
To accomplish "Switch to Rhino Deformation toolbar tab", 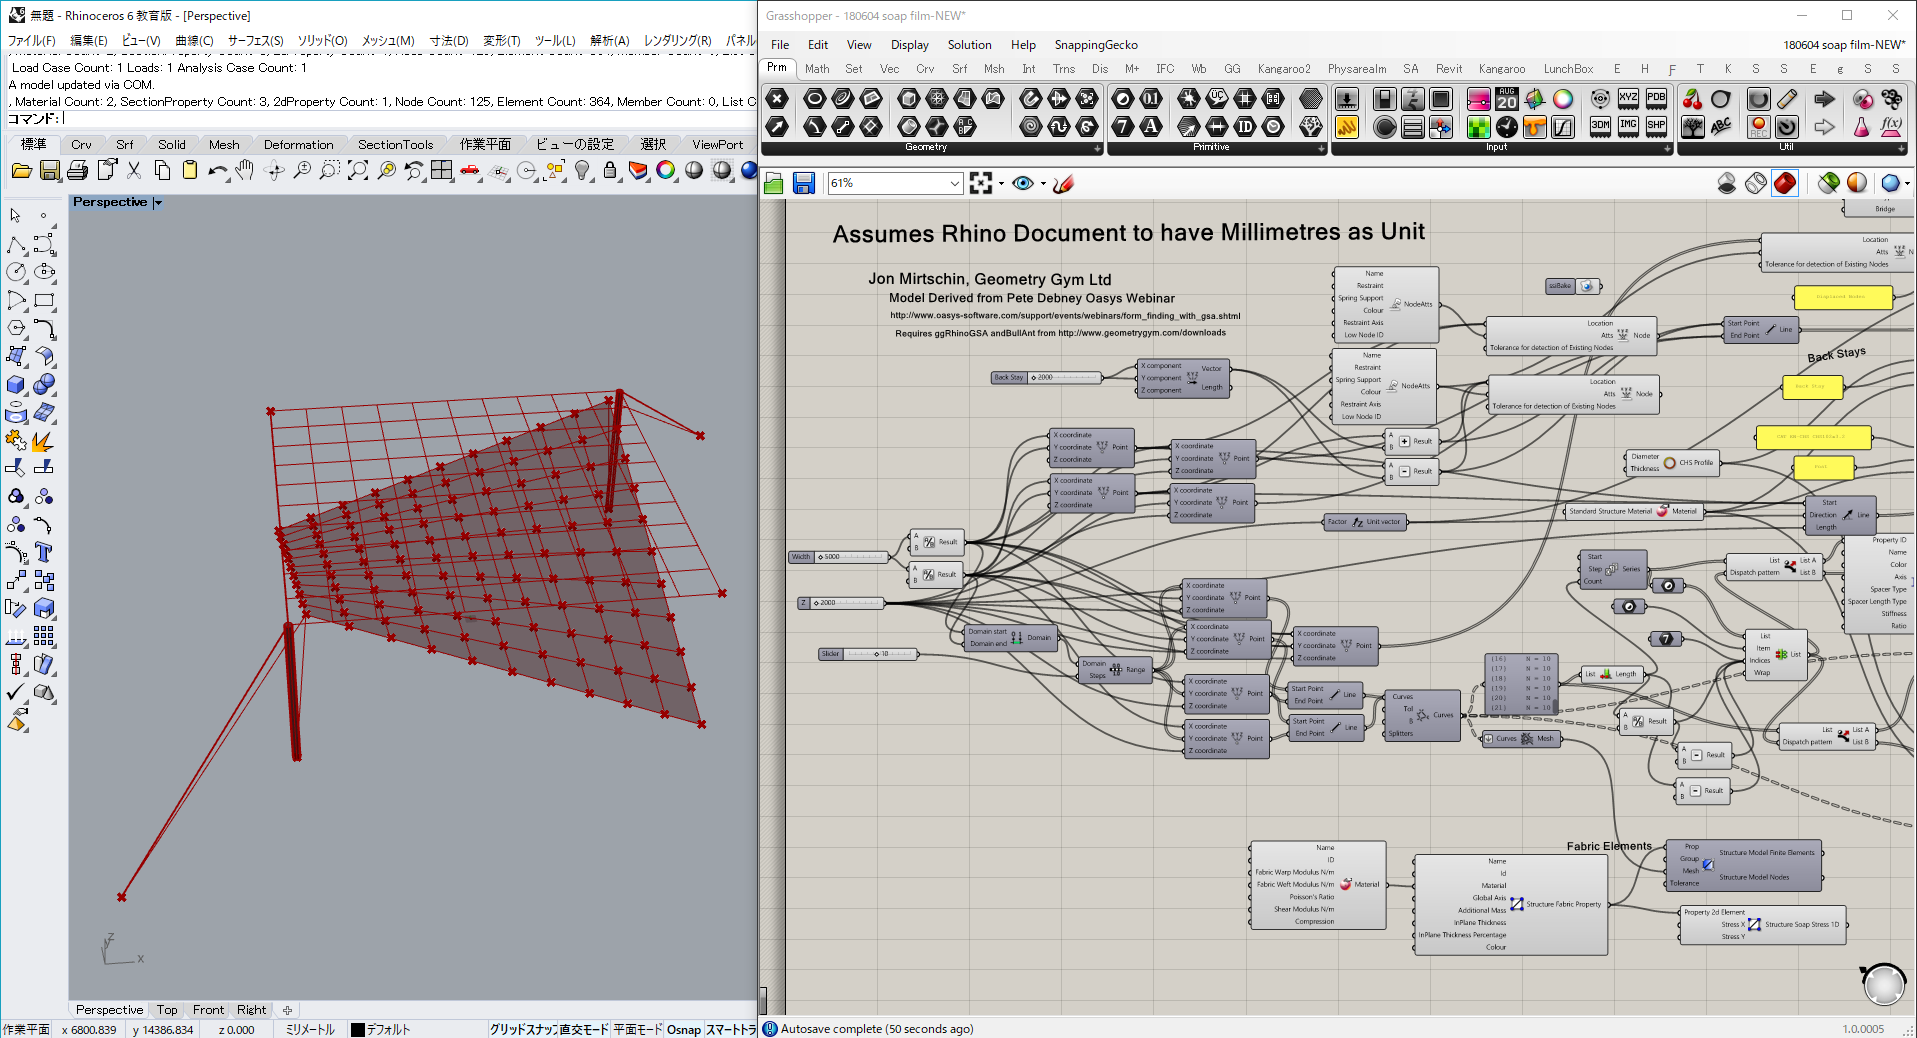I will click(298, 145).
